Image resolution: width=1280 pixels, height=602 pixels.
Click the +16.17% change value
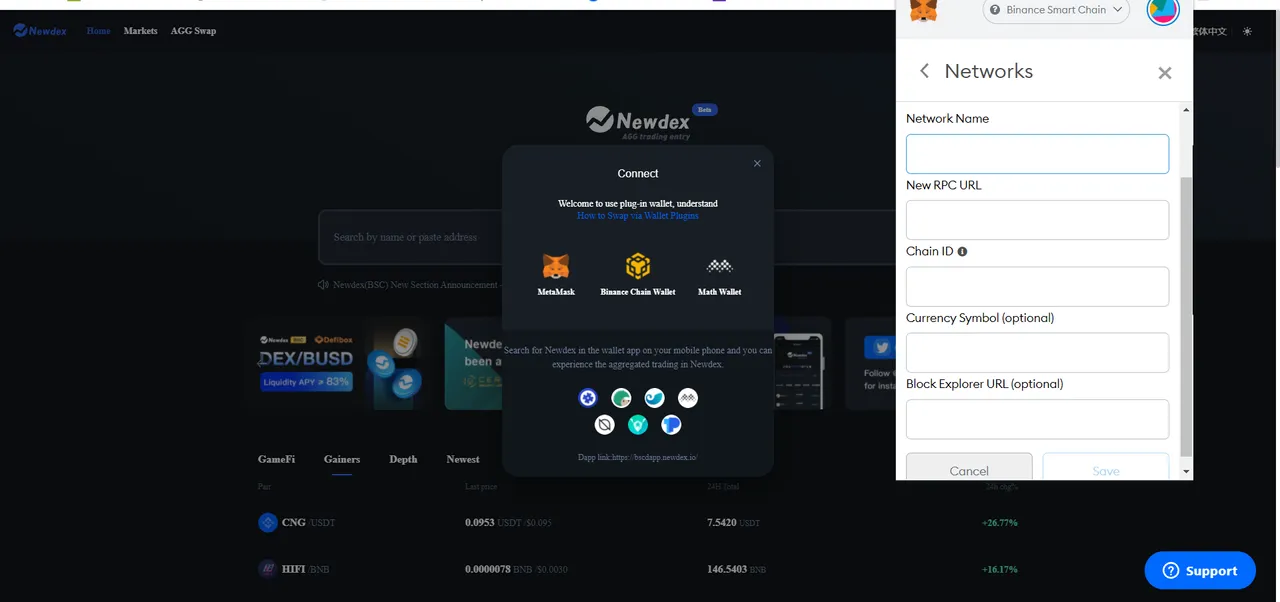point(1000,569)
